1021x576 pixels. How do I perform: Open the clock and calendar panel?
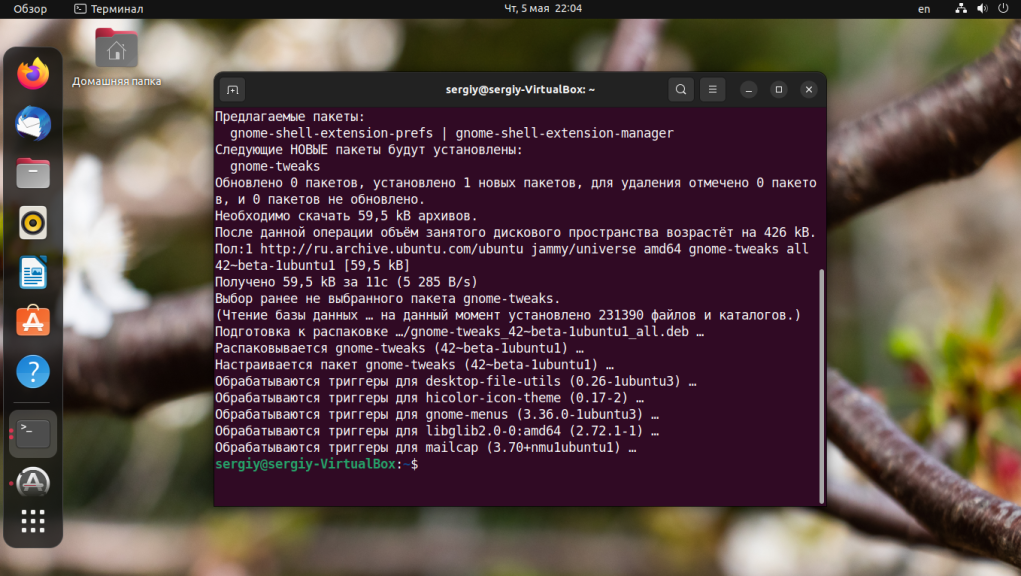[543, 8]
